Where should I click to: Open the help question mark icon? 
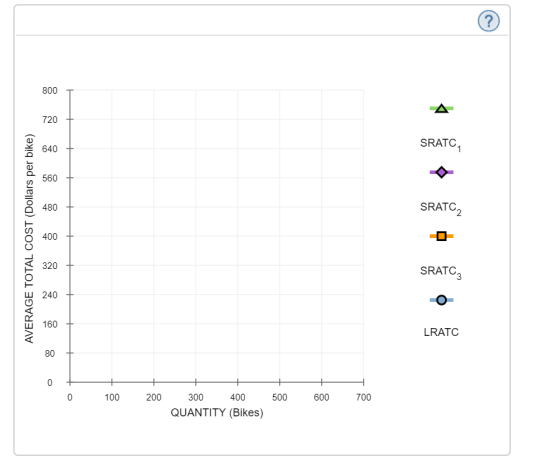[489, 21]
